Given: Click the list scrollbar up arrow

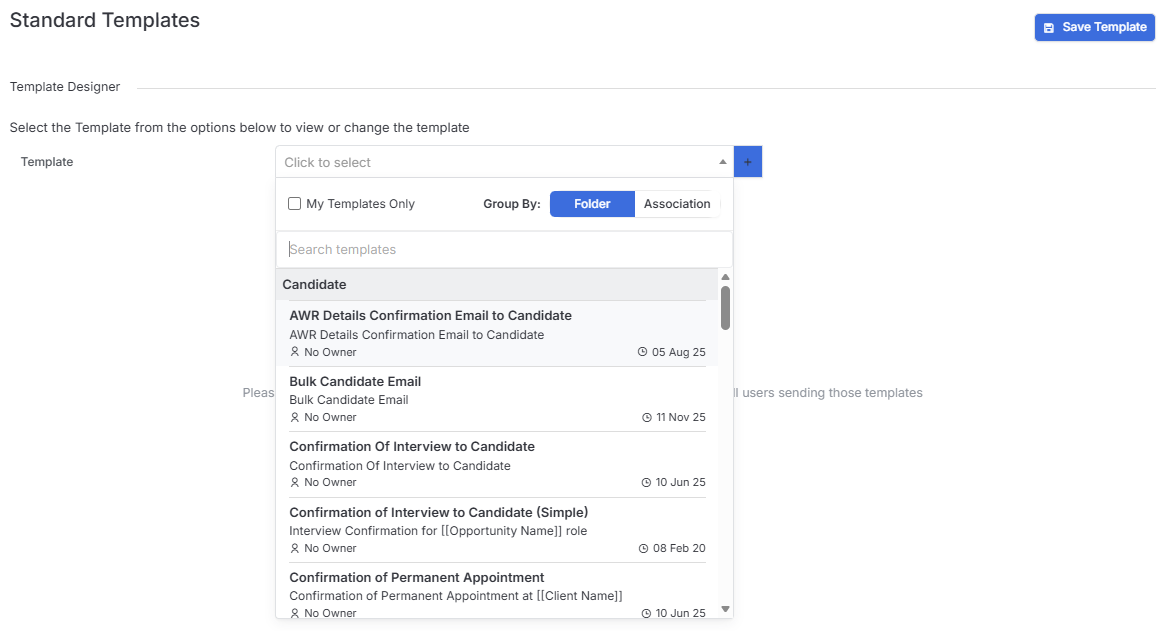Looking at the screenshot, I should click(x=725, y=277).
